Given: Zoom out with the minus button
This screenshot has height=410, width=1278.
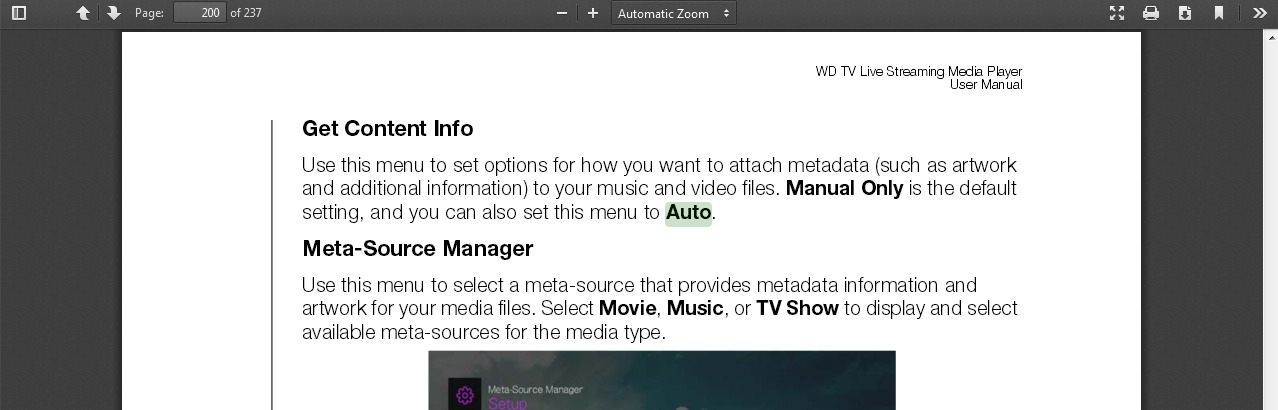Looking at the screenshot, I should 562,13.
